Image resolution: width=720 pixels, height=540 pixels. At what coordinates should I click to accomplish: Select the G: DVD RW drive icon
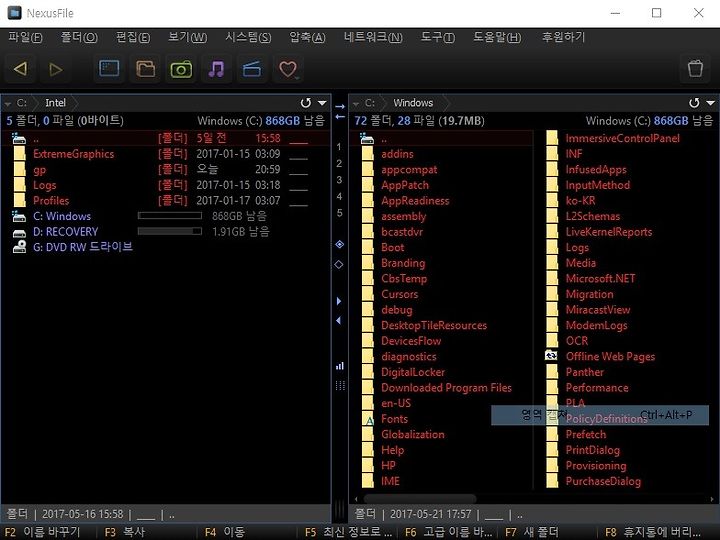tap(19, 247)
